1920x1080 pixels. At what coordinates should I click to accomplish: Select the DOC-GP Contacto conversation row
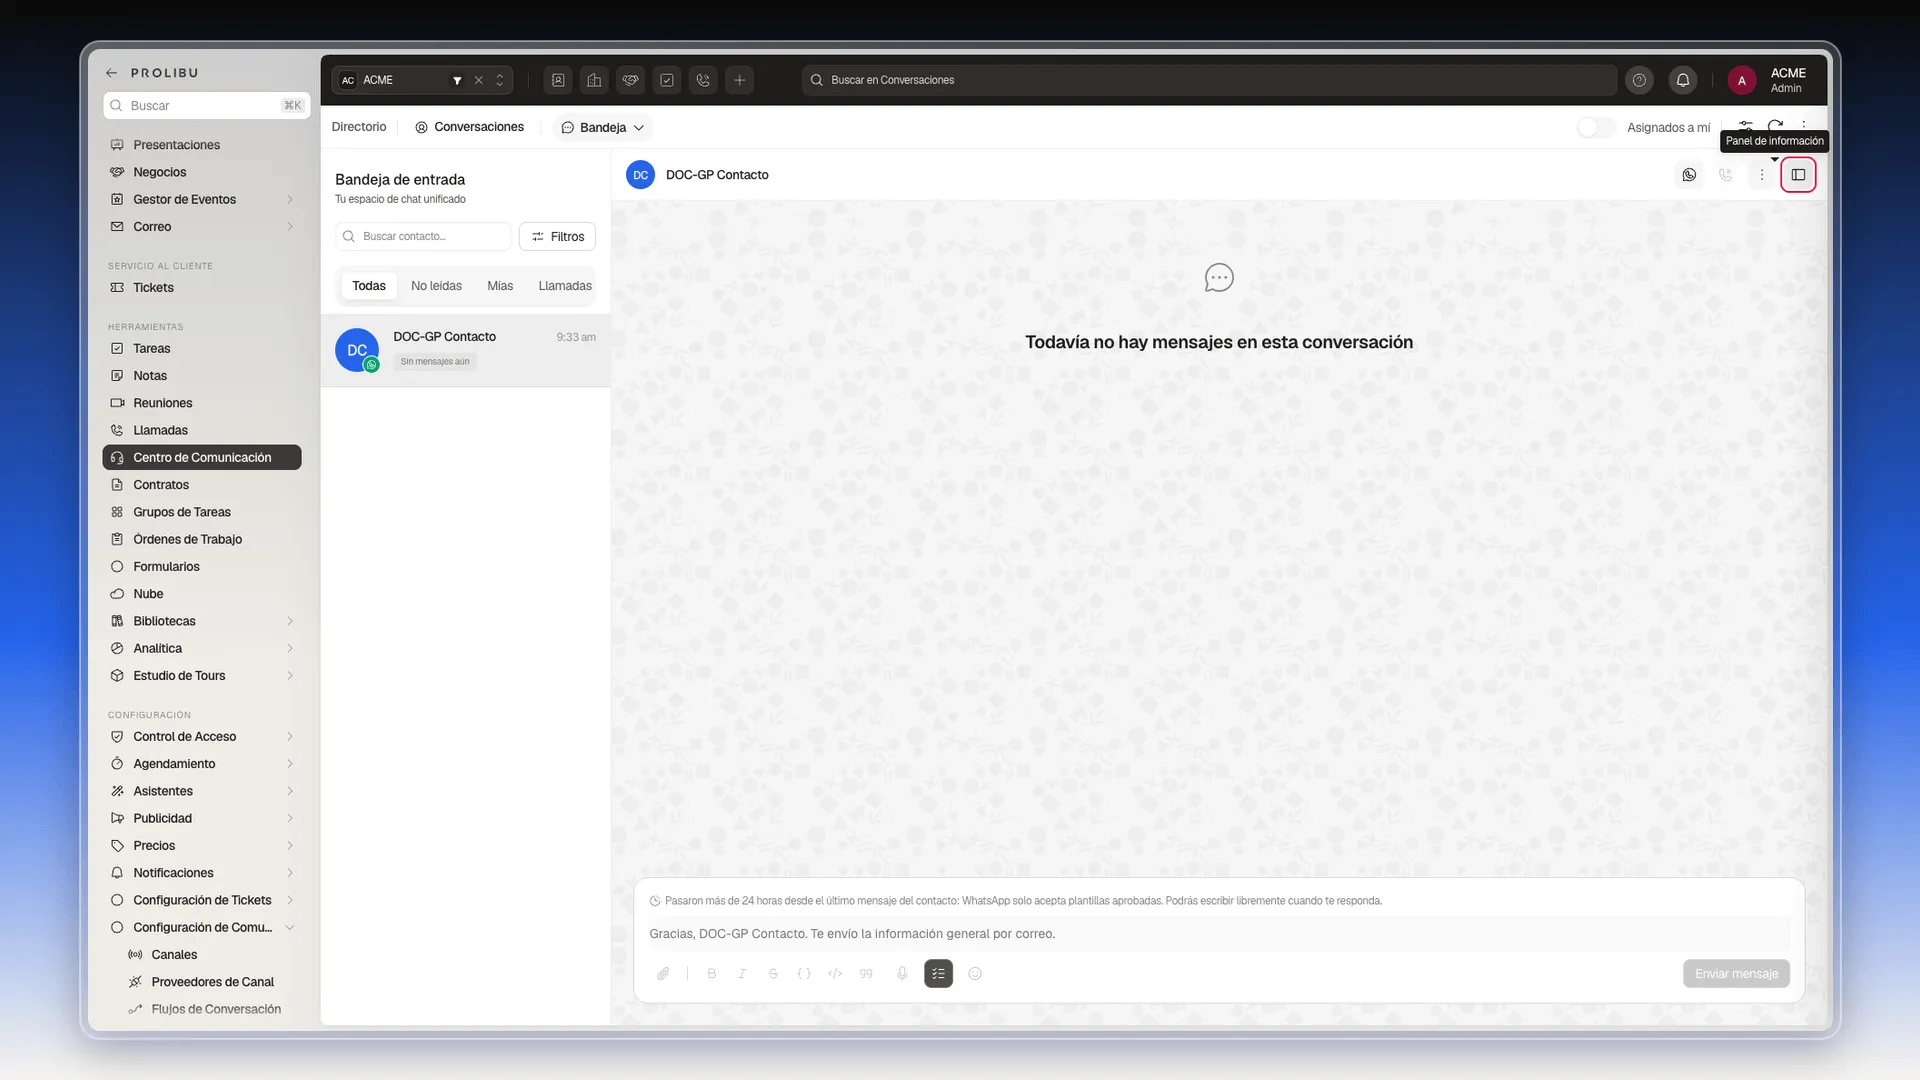(465, 350)
